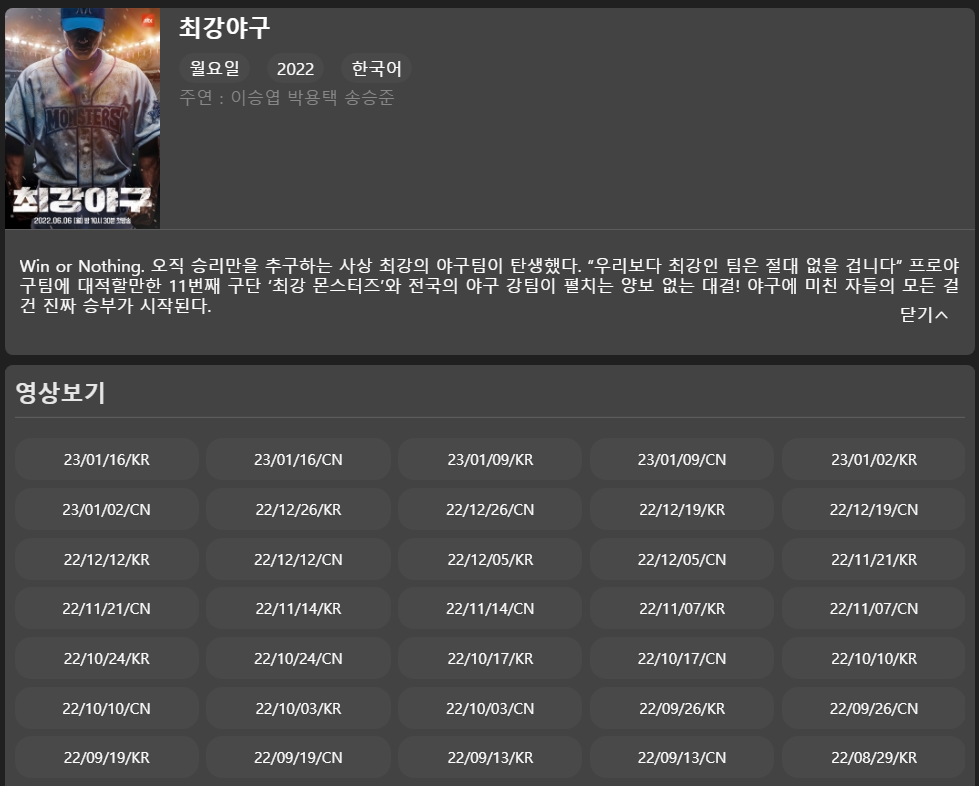The image size is (979, 786).
Task: Play episode 22/12/26/KR
Action: pyautogui.click(x=298, y=509)
